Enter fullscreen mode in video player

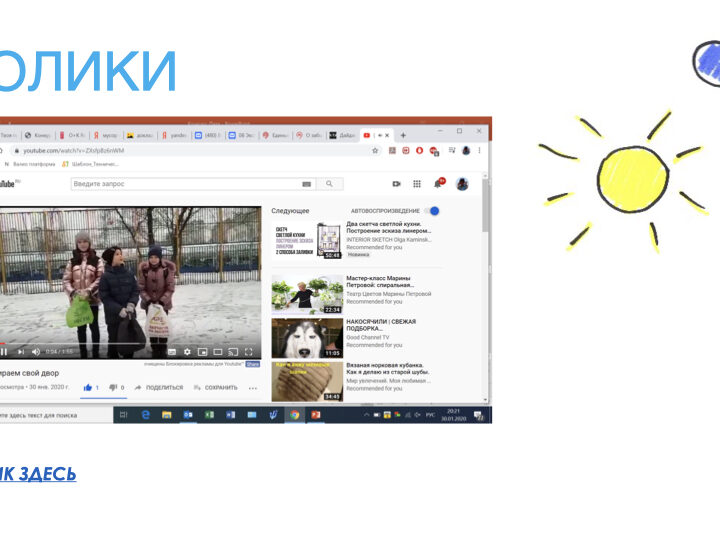coord(250,352)
